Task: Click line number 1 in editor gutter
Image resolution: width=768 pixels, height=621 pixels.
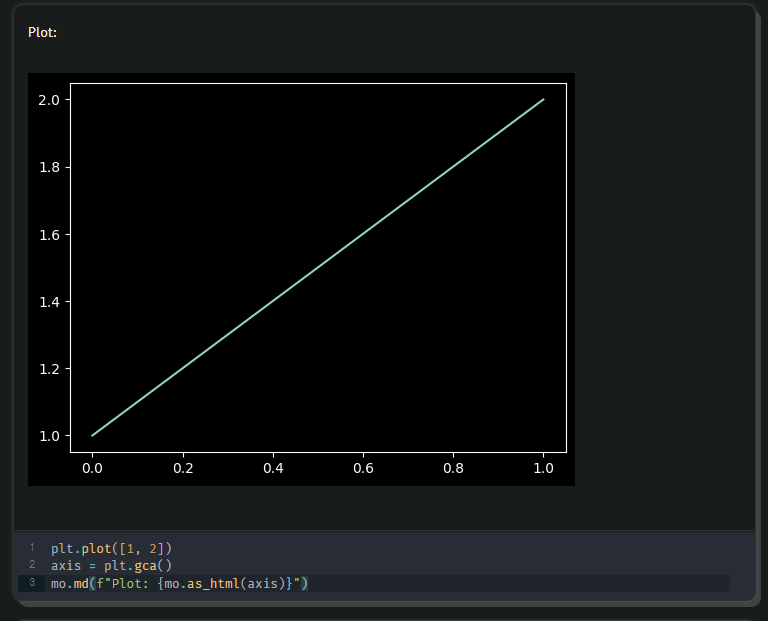Action: click(32, 547)
